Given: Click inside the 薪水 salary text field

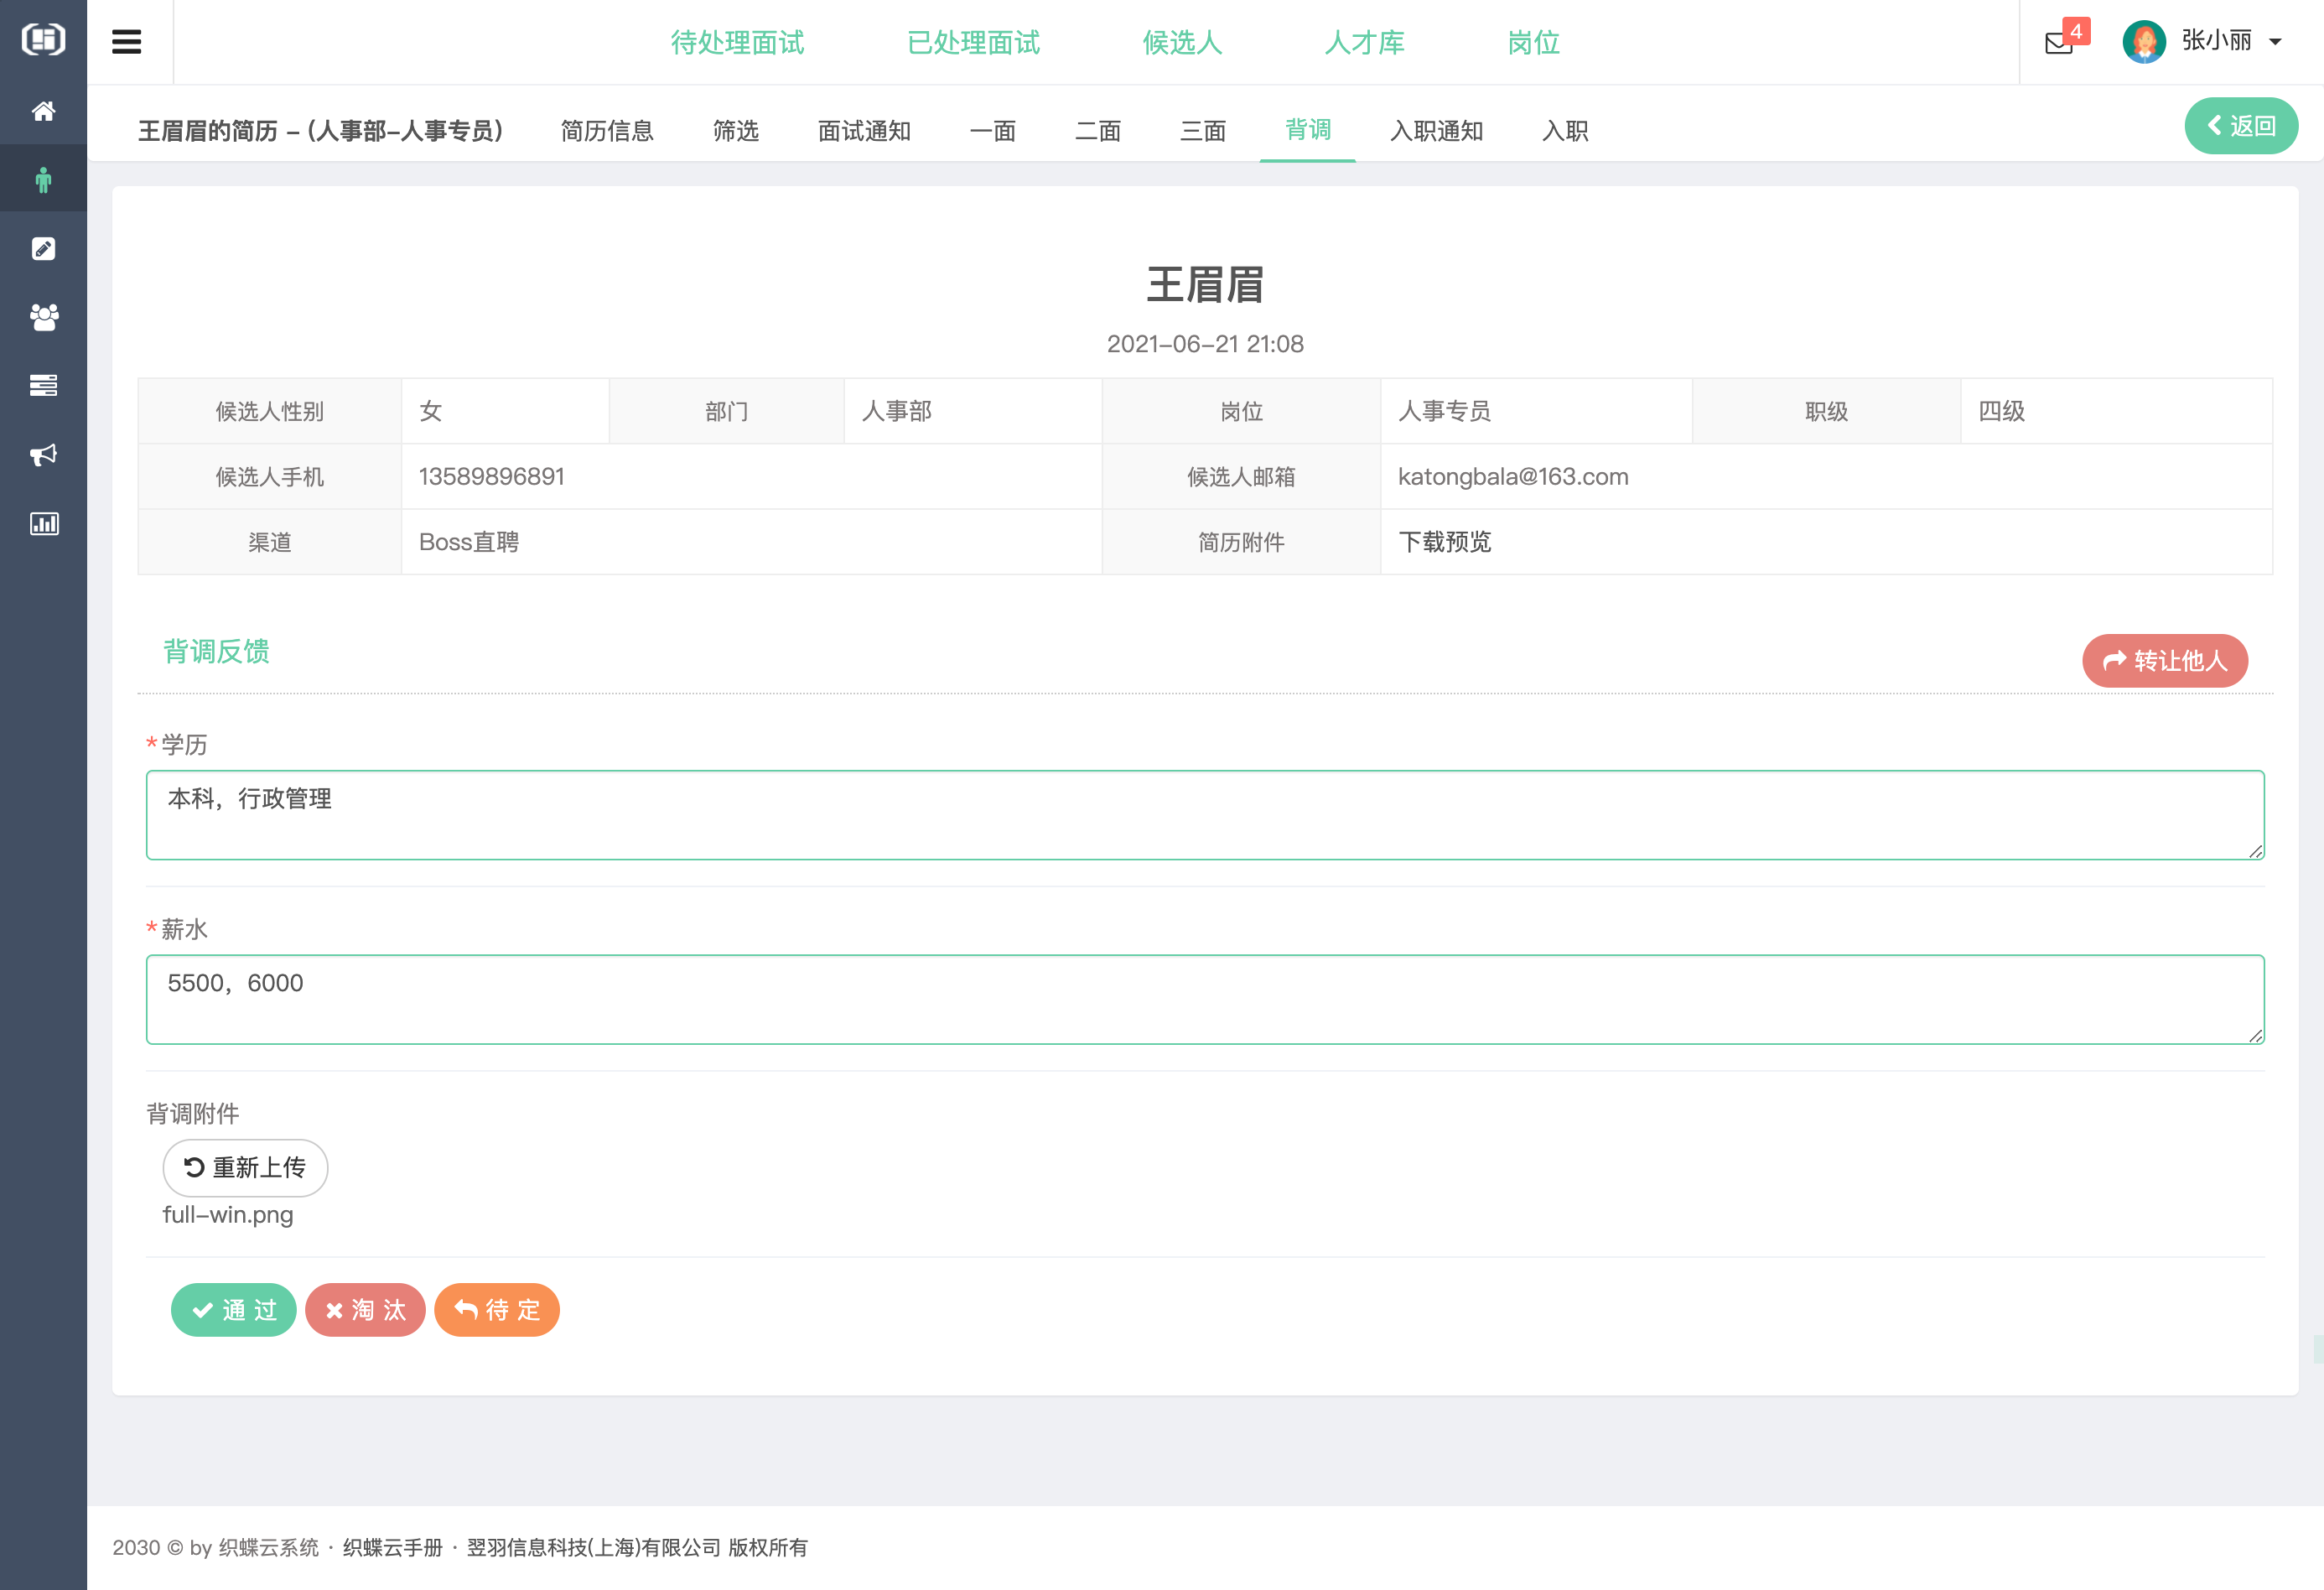Looking at the screenshot, I should pos(1200,998).
